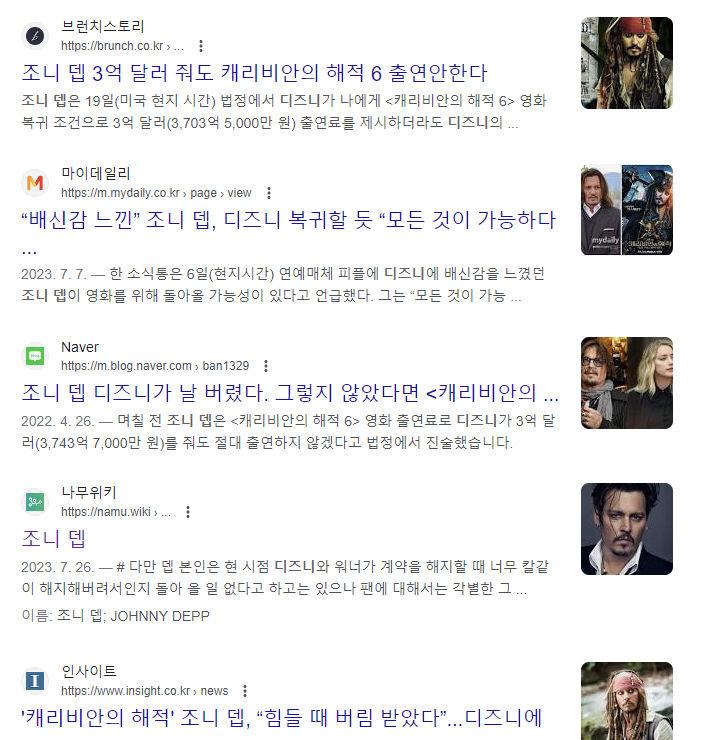Click the '브런치스토리' site name
The image size is (704, 740).
102,26
